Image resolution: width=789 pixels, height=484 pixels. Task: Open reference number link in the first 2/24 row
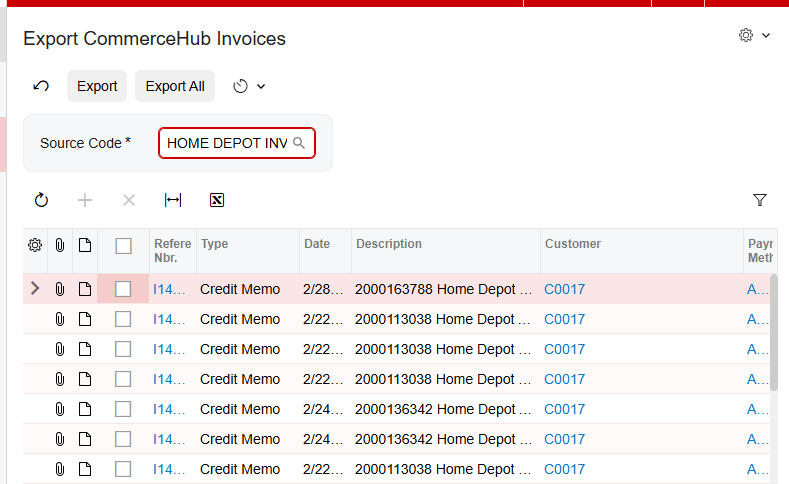coord(170,409)
